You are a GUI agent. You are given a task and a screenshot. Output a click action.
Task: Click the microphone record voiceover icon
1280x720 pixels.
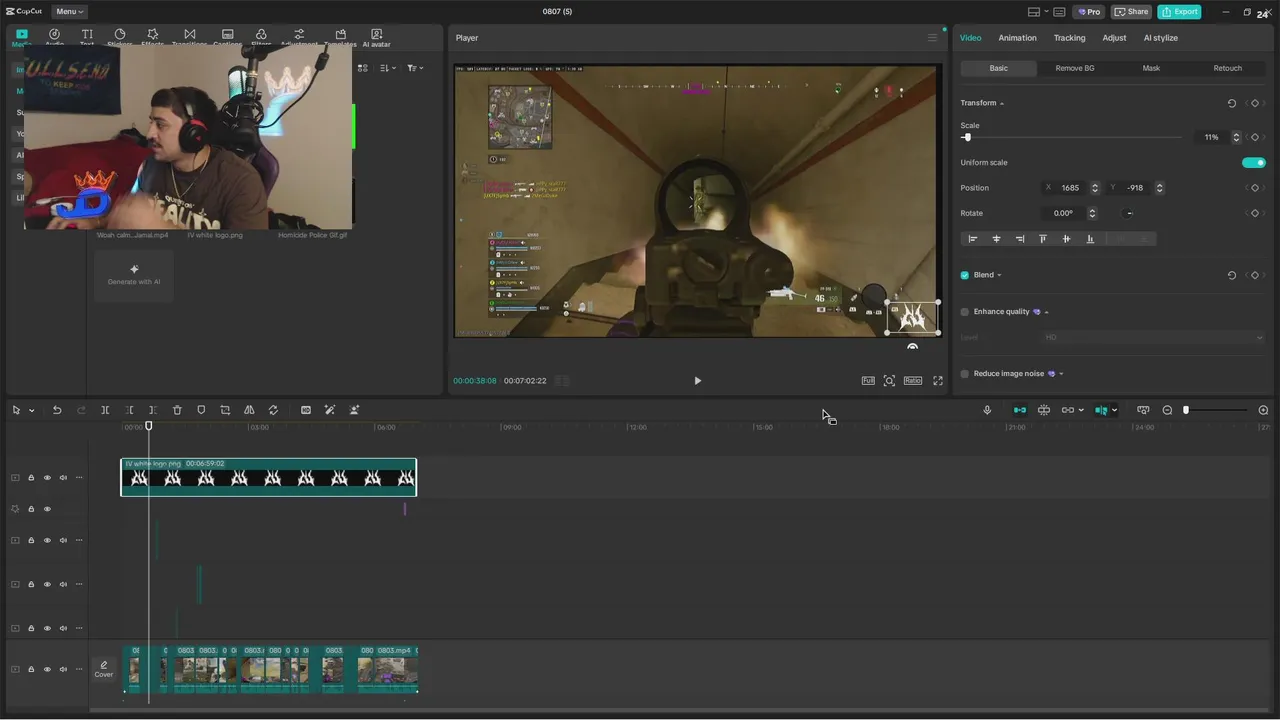tap(987, 410)
